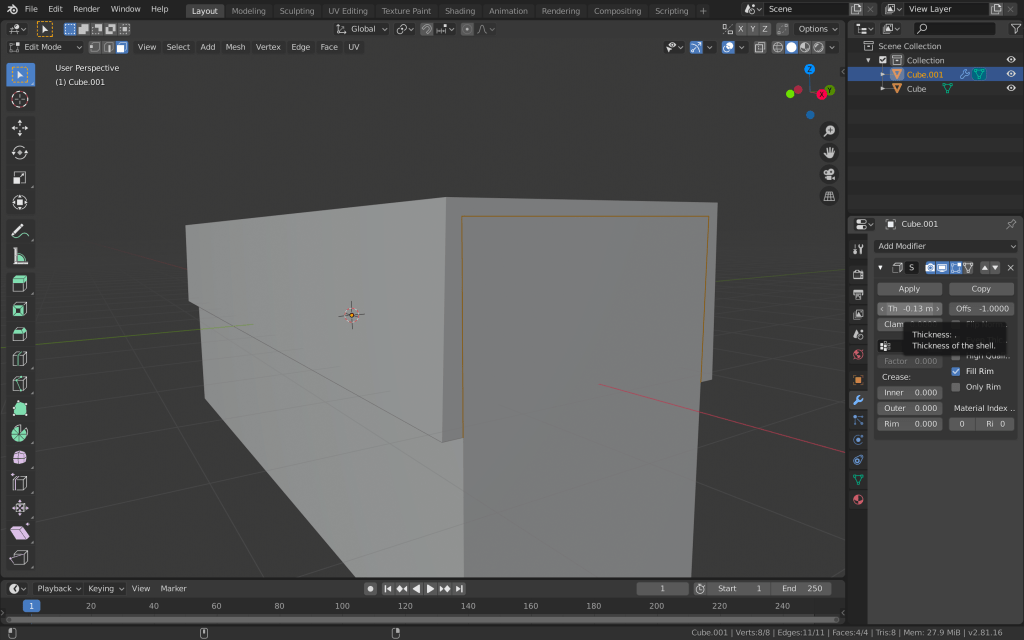This screenshot has width=1024, height=640.
Task: Click the camera view gizmo icon
Action: pyautogui.click(x=829, y=174)
